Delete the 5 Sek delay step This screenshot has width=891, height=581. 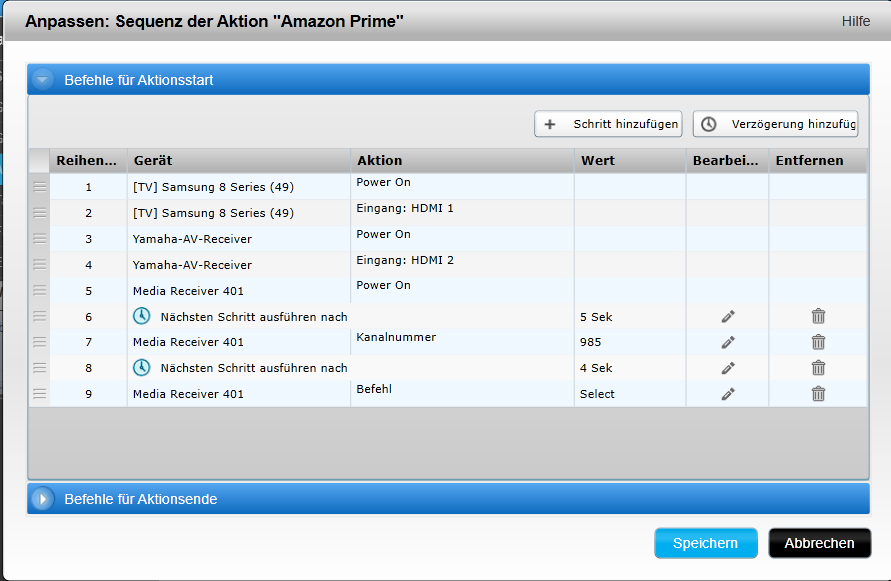click(818, 316)
